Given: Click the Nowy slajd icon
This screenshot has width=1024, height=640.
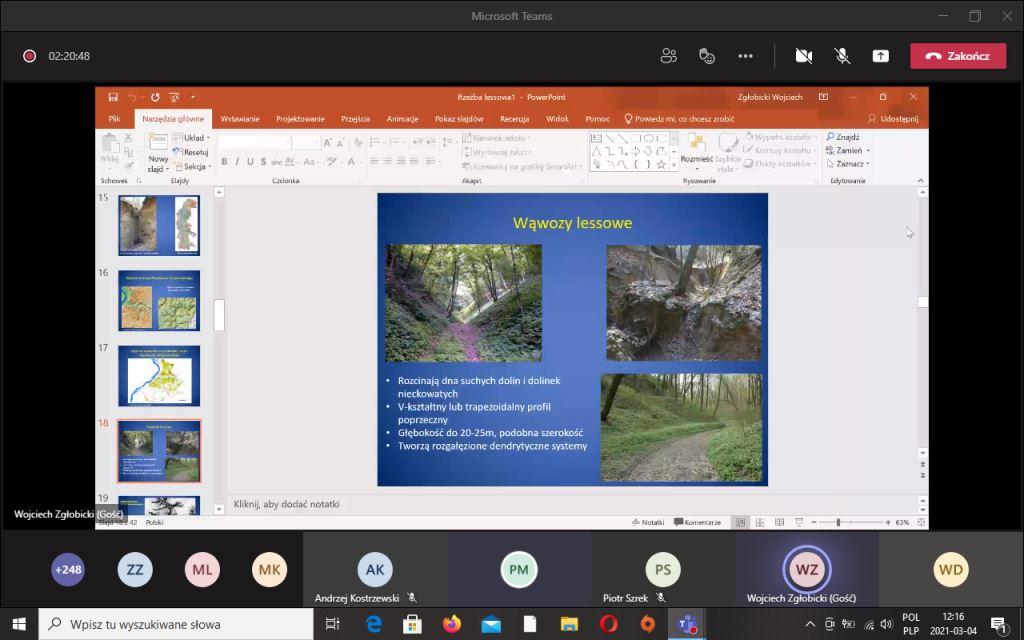Looking at the screenshot, I should coord(158,144).
